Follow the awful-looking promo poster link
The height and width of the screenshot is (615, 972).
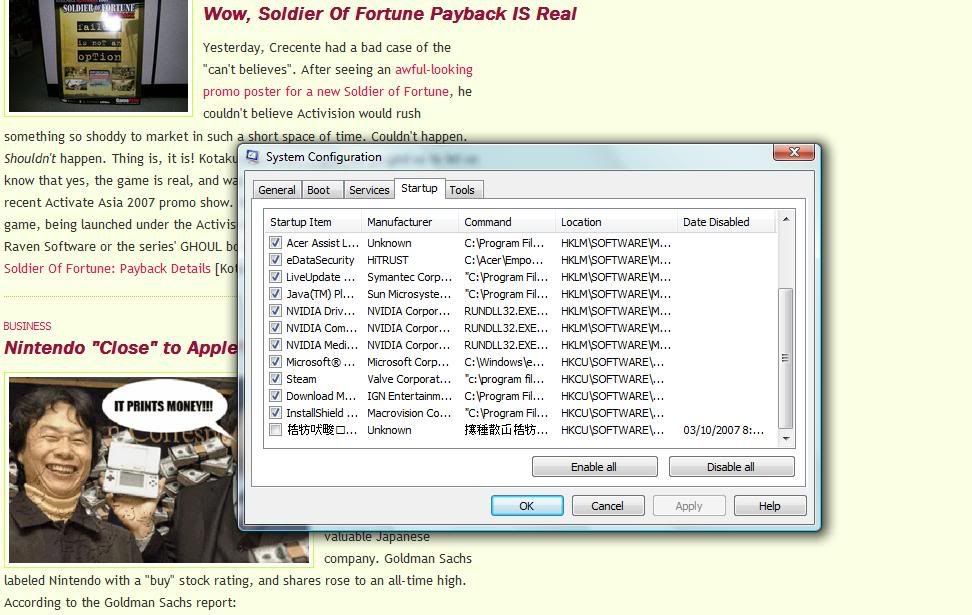(x=338, y=81)
